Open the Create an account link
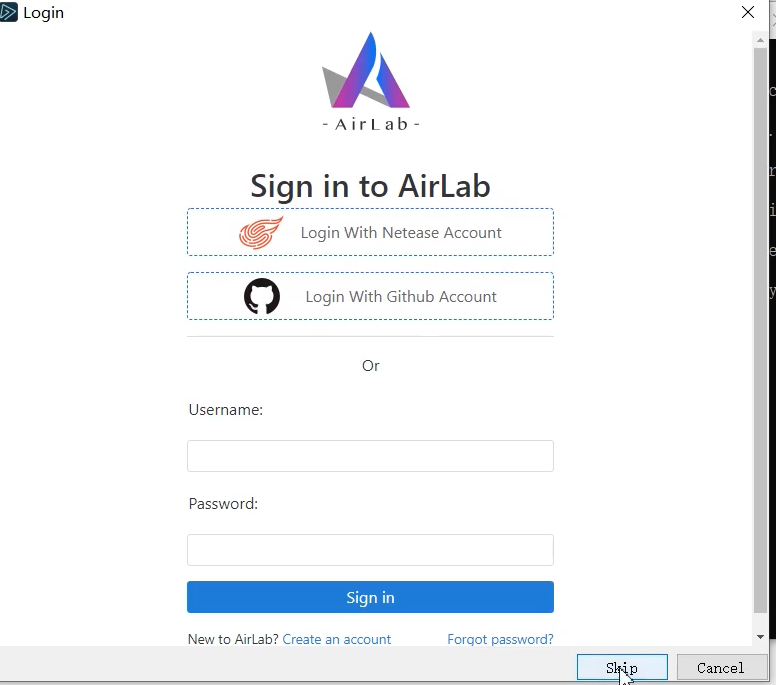776x685 pixels. click(337, 639)
